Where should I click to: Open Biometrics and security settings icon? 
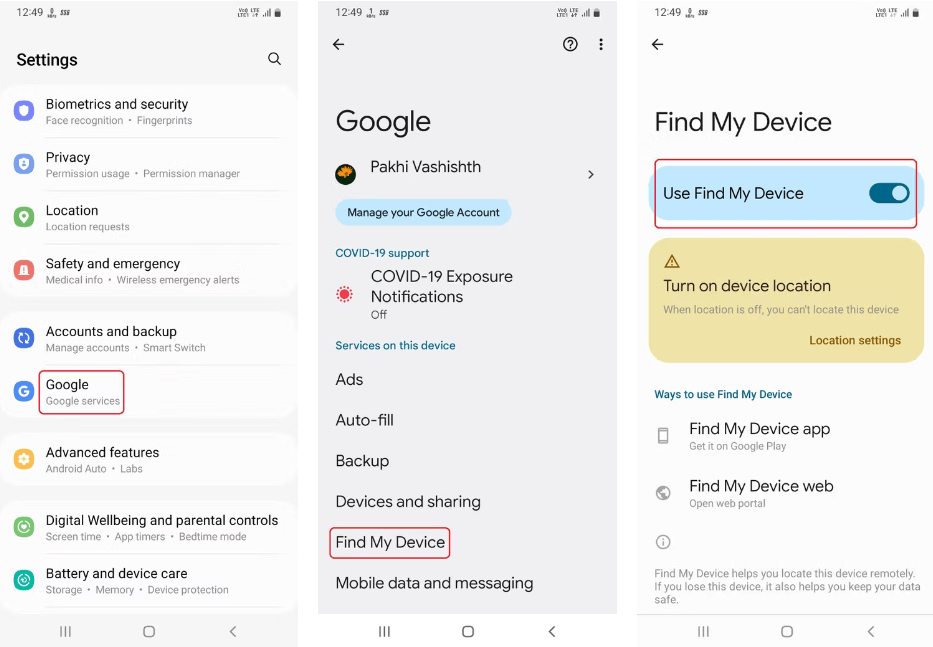23,110
